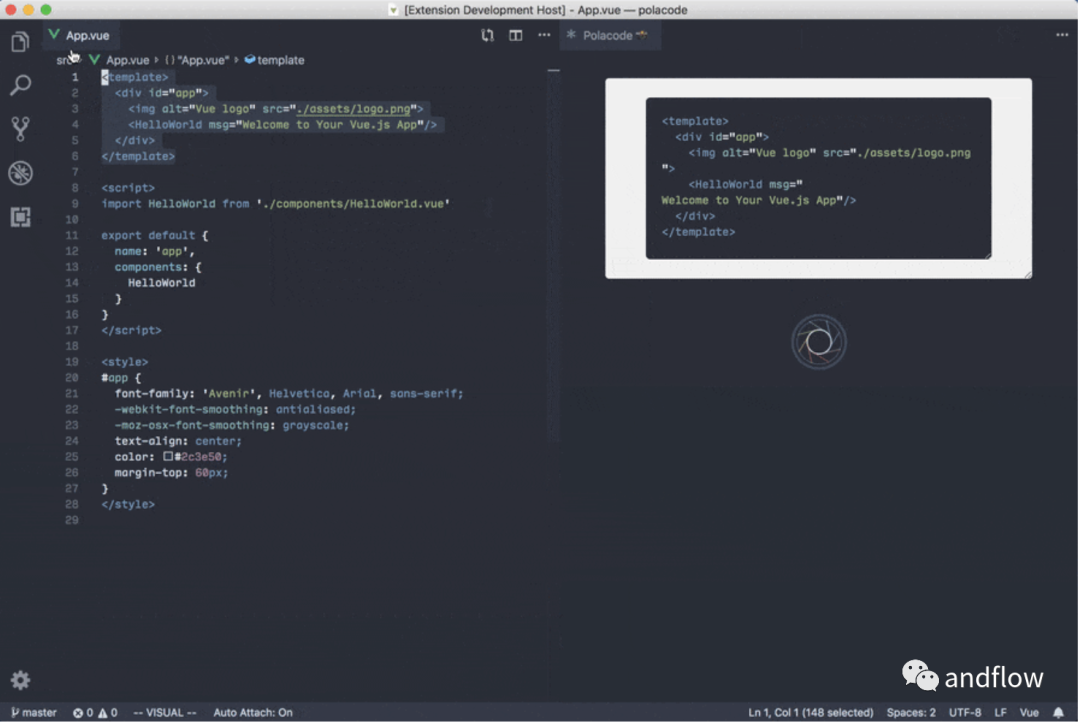Viewport: 1080px width, 723px height.
Task: Open the Extensions view in activity bar
Action: (21, 217)
